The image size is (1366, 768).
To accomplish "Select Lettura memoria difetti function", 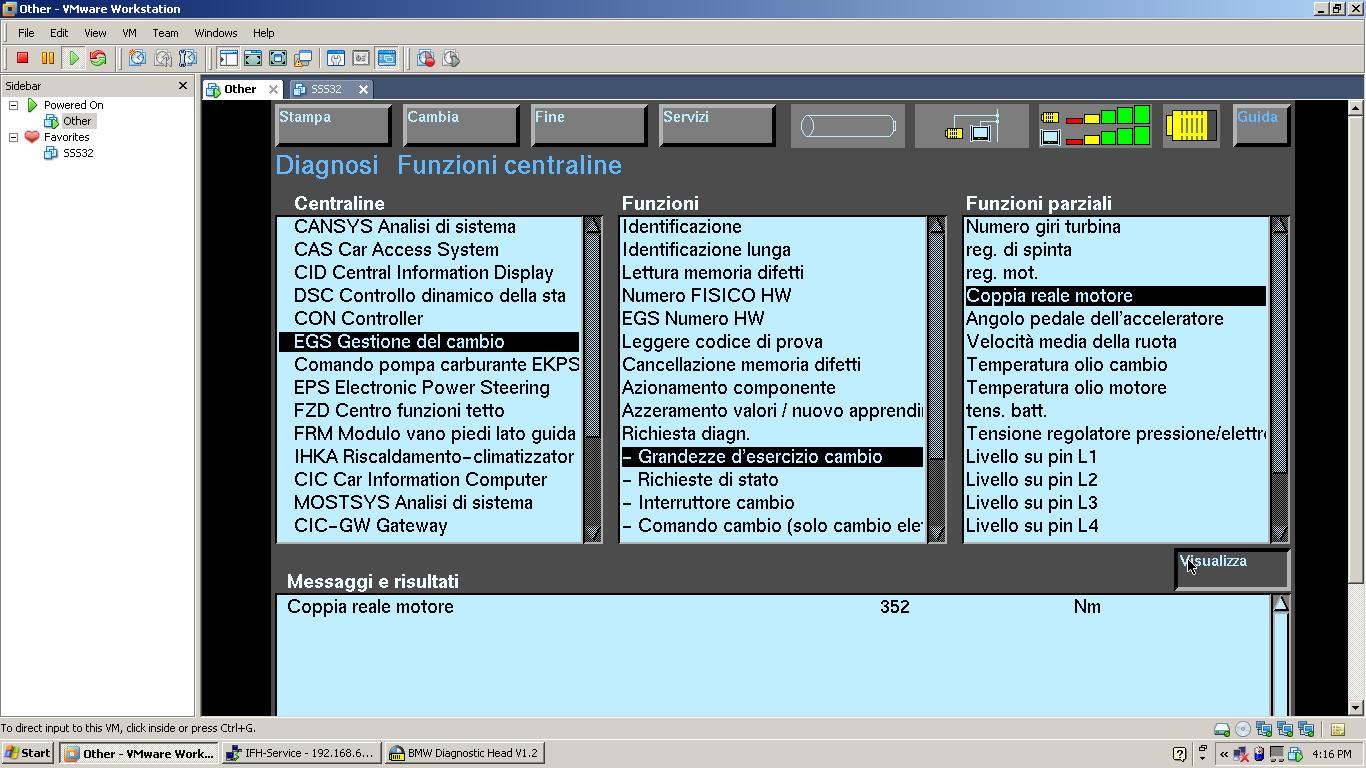I will tap(772, 273).
